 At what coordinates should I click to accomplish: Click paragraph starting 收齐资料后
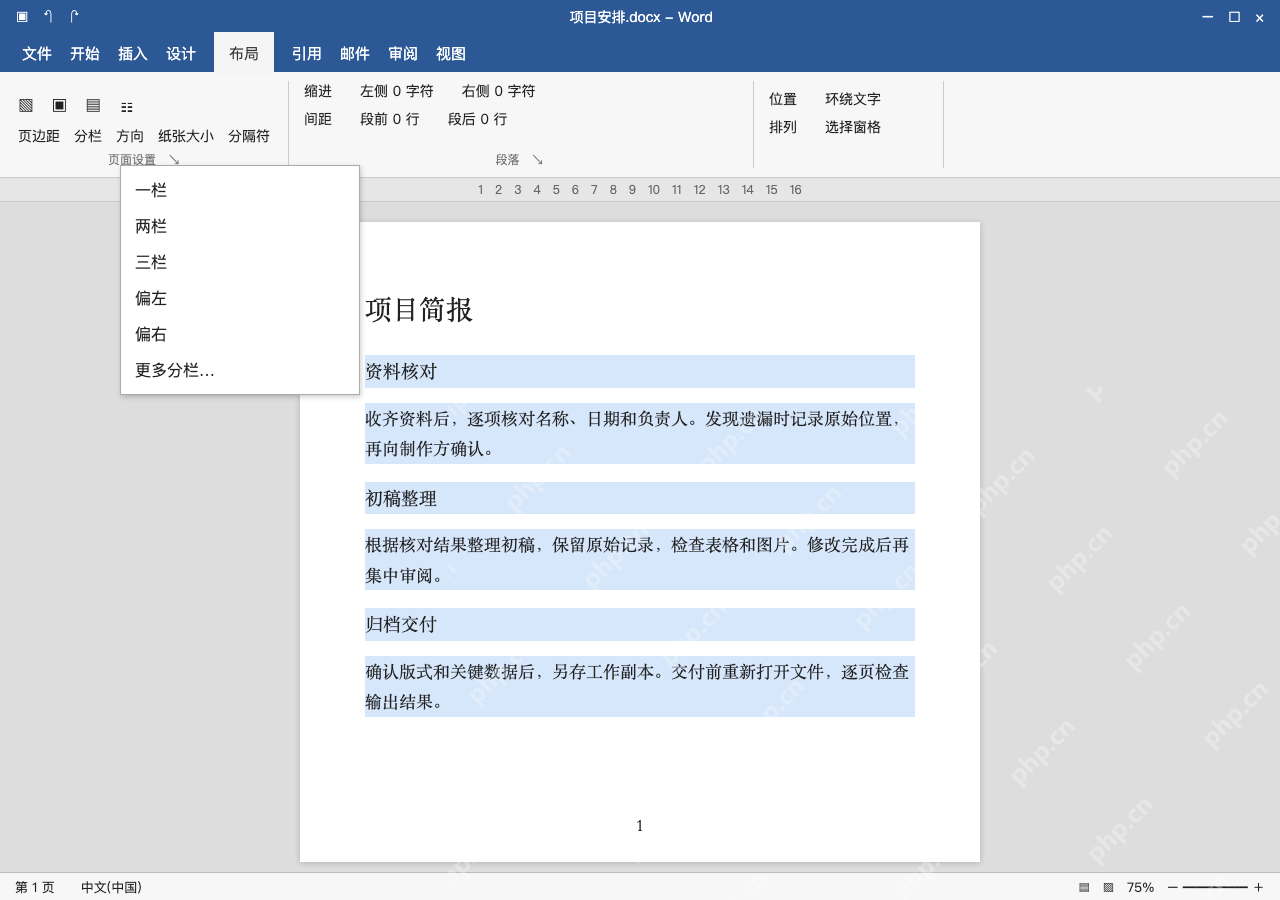[x=640, y=434]
